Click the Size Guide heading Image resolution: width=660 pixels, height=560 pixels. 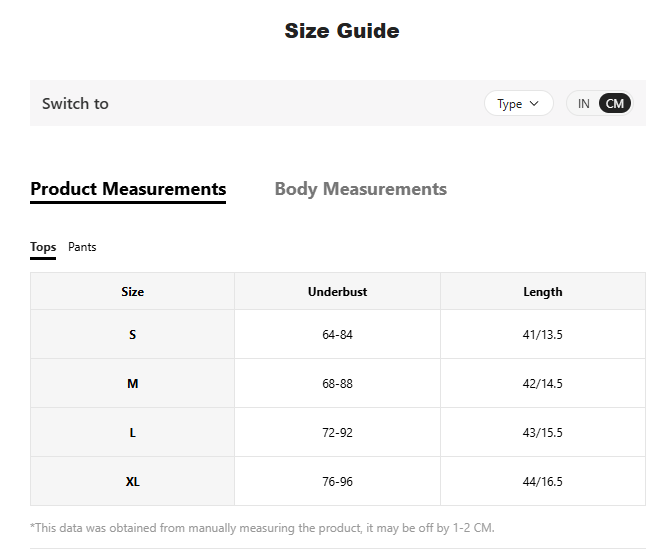point(341,31)
